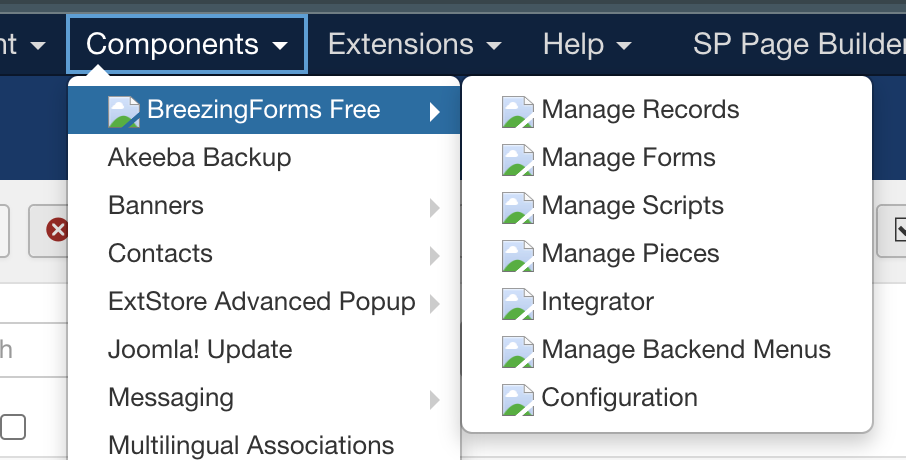The height and width of the screenshot is (460, 906).
Task: Open the Help menu
Action: point(586,44)
